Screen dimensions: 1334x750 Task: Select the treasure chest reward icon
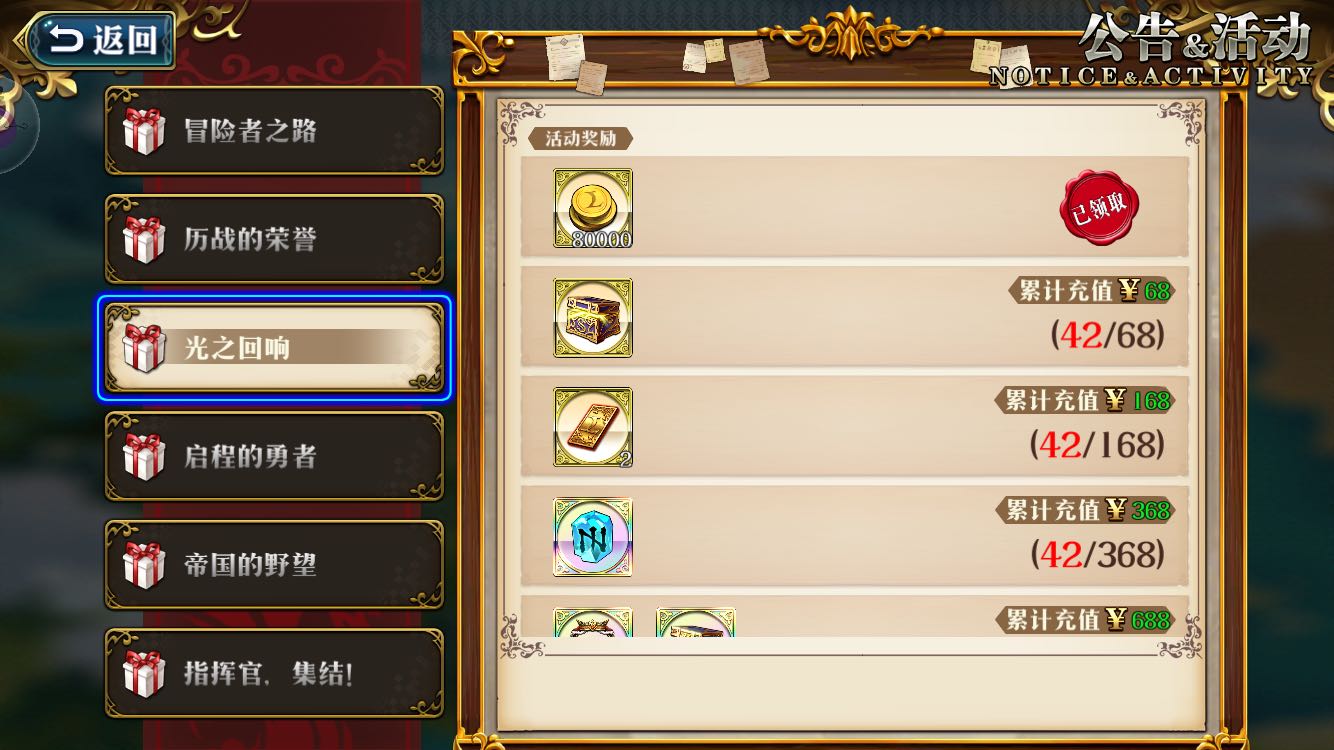coord(593,318)
